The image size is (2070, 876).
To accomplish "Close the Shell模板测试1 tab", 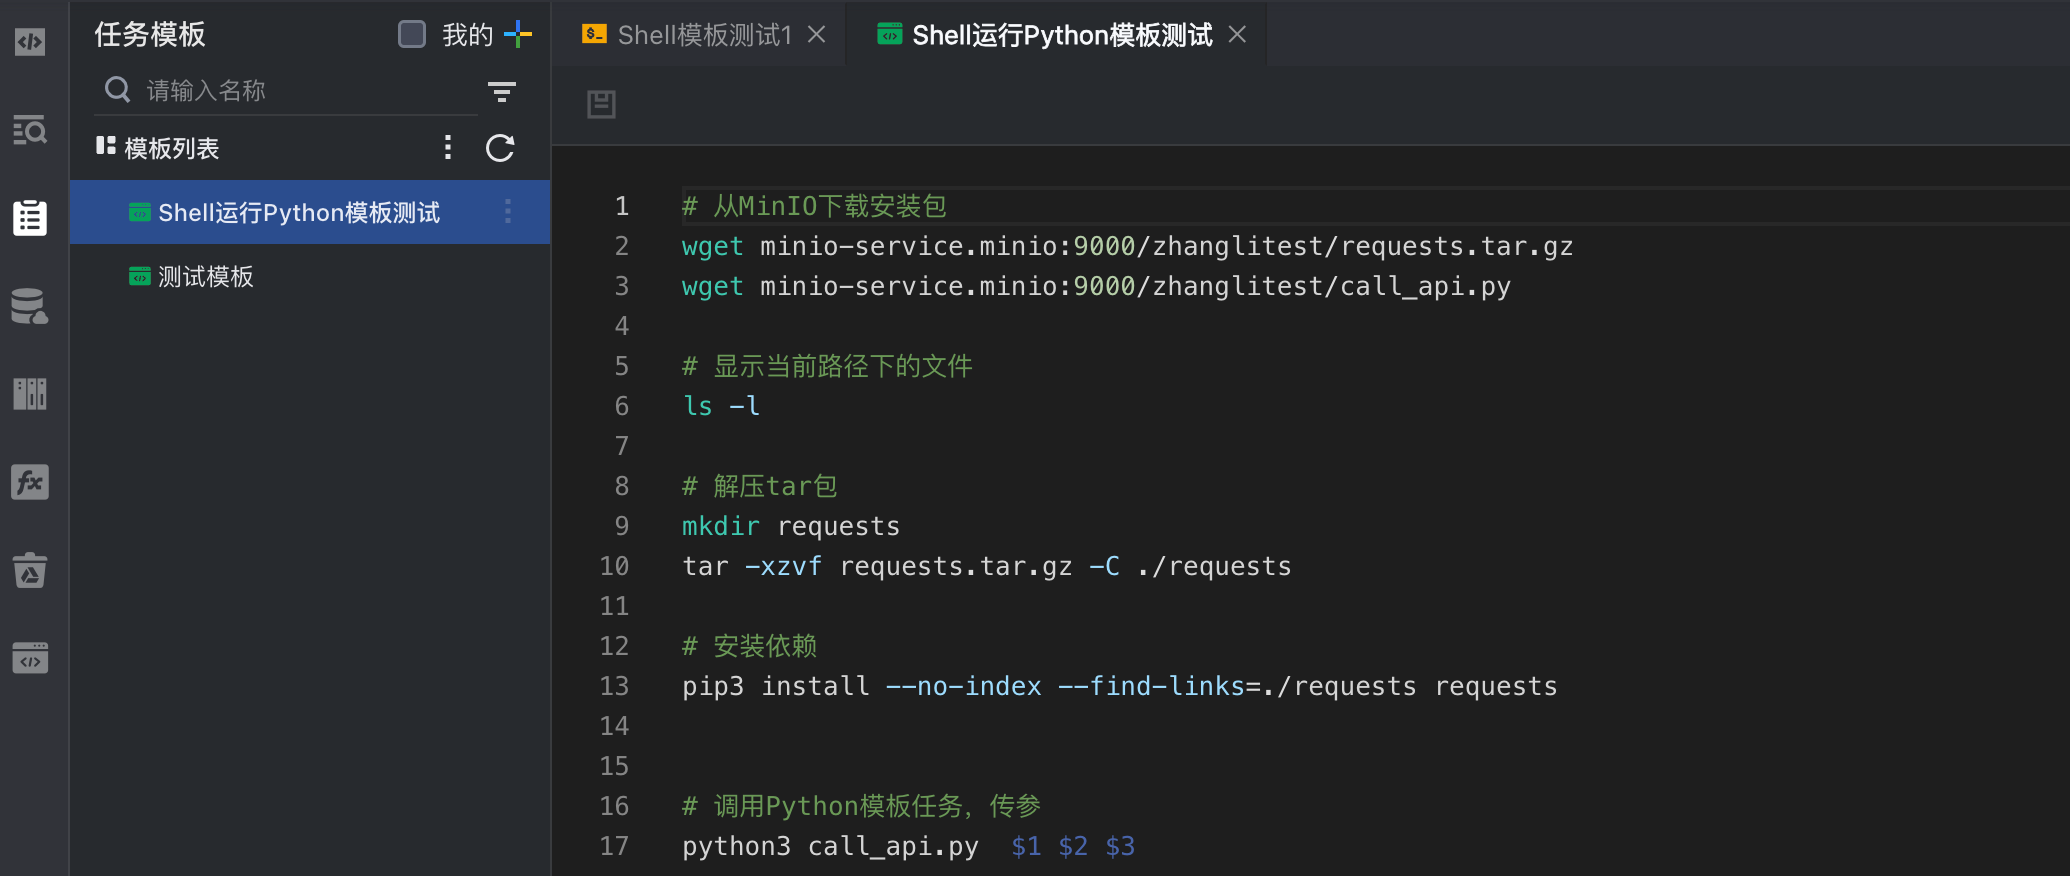I will click(817, 35).
